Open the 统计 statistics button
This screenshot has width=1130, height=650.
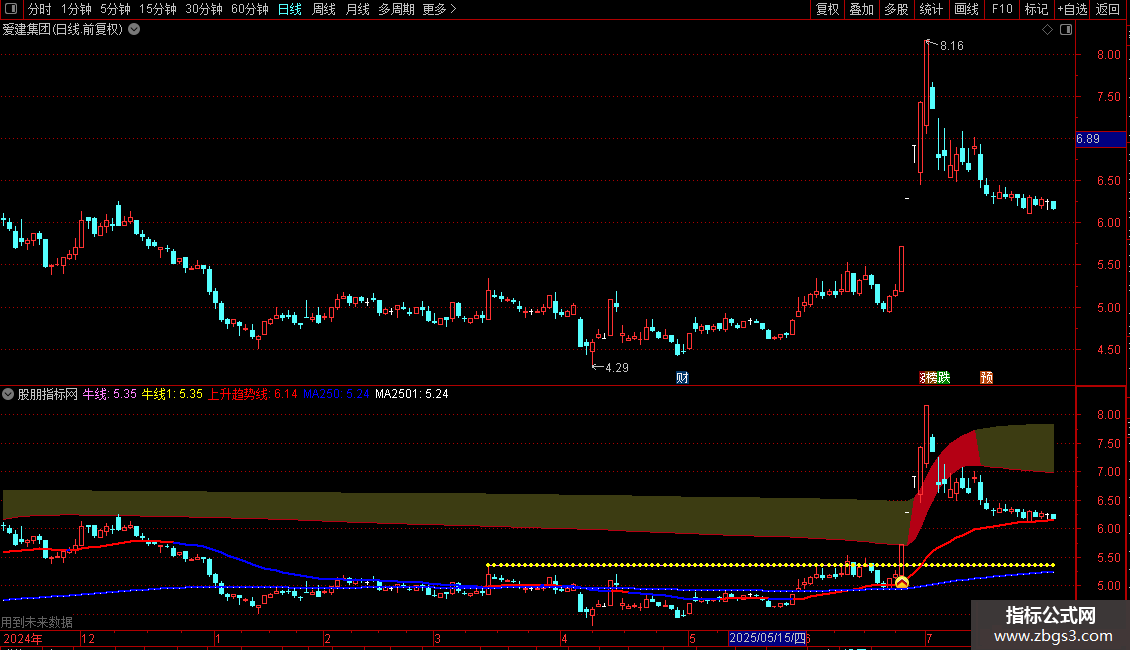pos(930,9)
